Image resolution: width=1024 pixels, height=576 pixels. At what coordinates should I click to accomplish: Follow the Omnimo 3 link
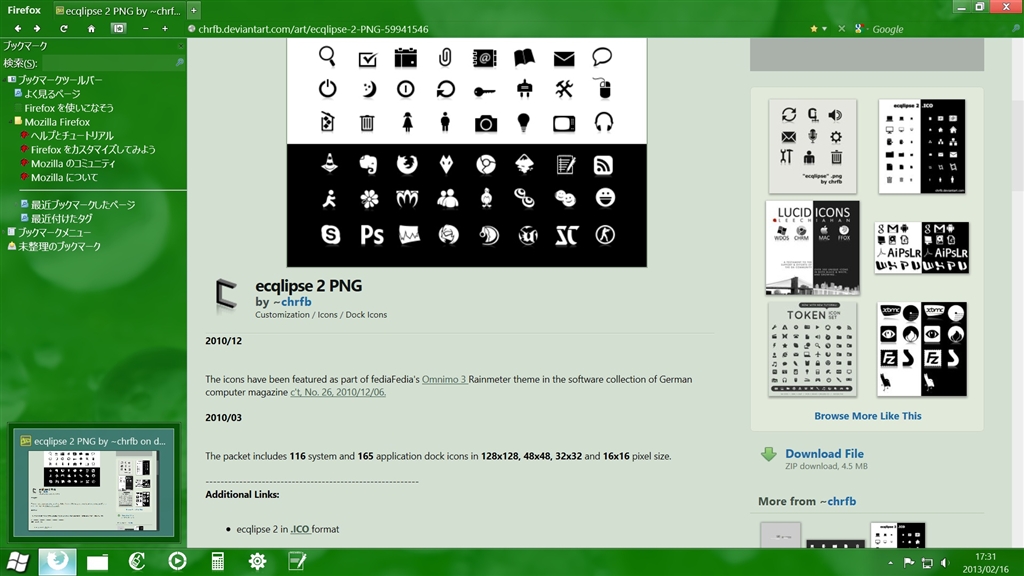pos(444,379)
